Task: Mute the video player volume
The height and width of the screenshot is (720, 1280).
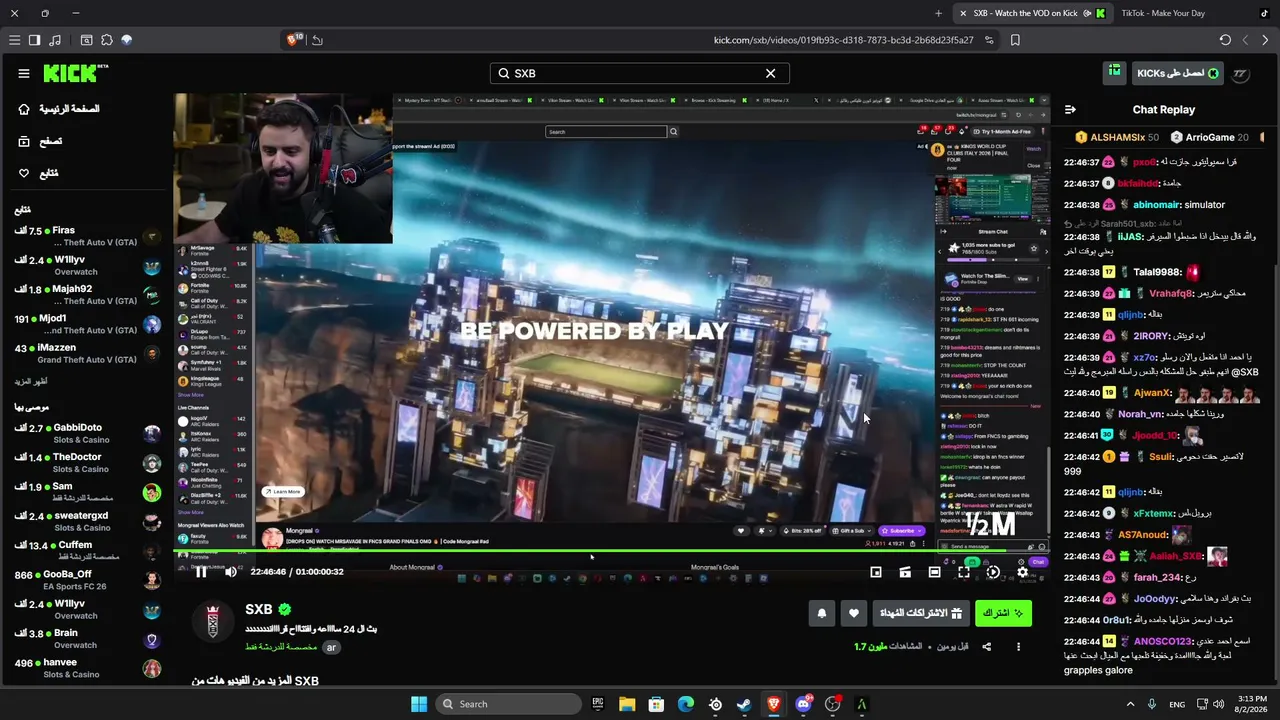Action: (231, 572)
